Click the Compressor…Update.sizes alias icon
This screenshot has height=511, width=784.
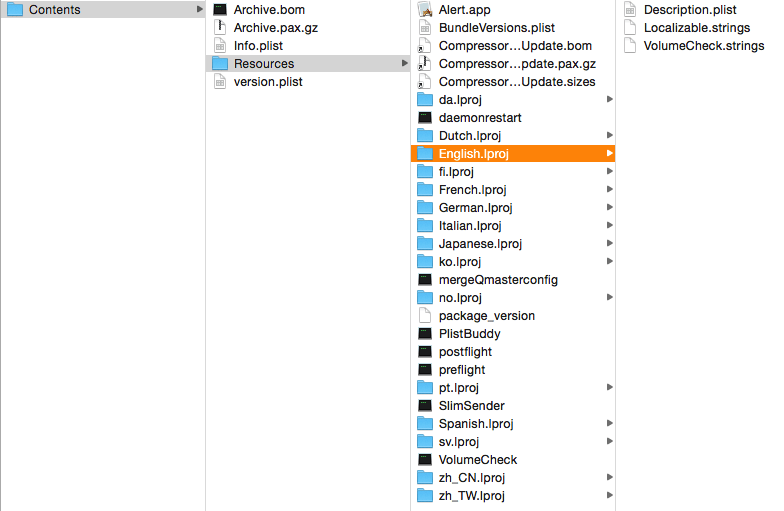pyautogui.click(x=425, y=82)
